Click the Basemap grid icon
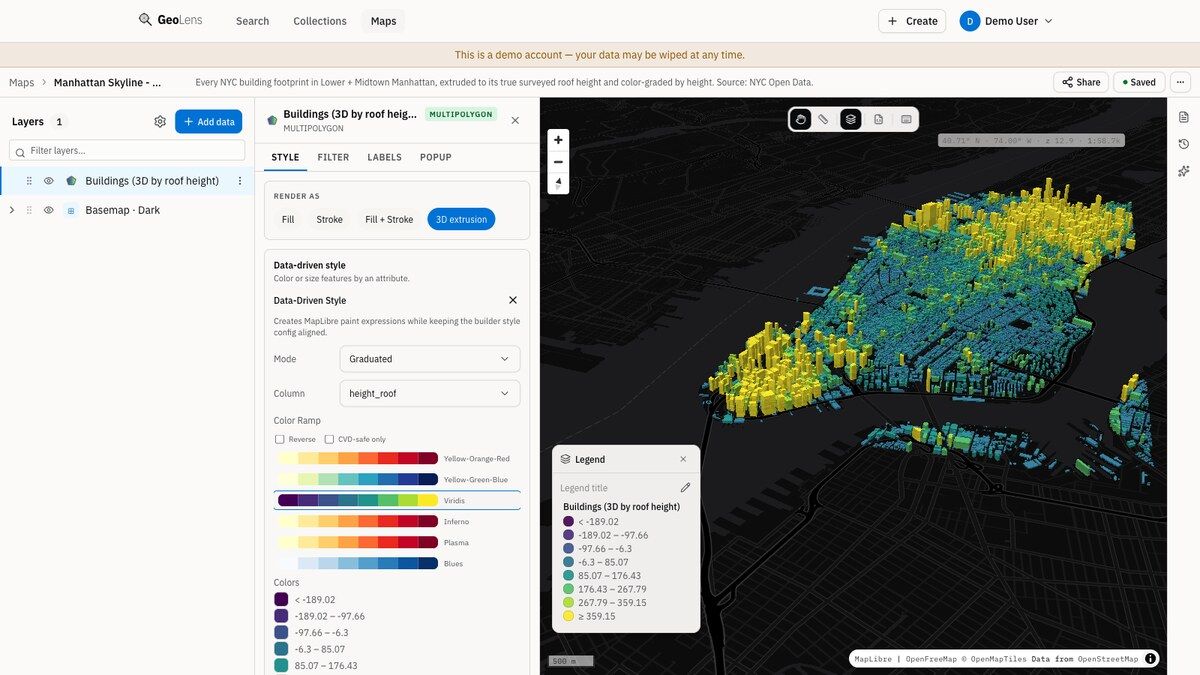The width and height of the screenshot is (1200, 675). pos(71,210)
